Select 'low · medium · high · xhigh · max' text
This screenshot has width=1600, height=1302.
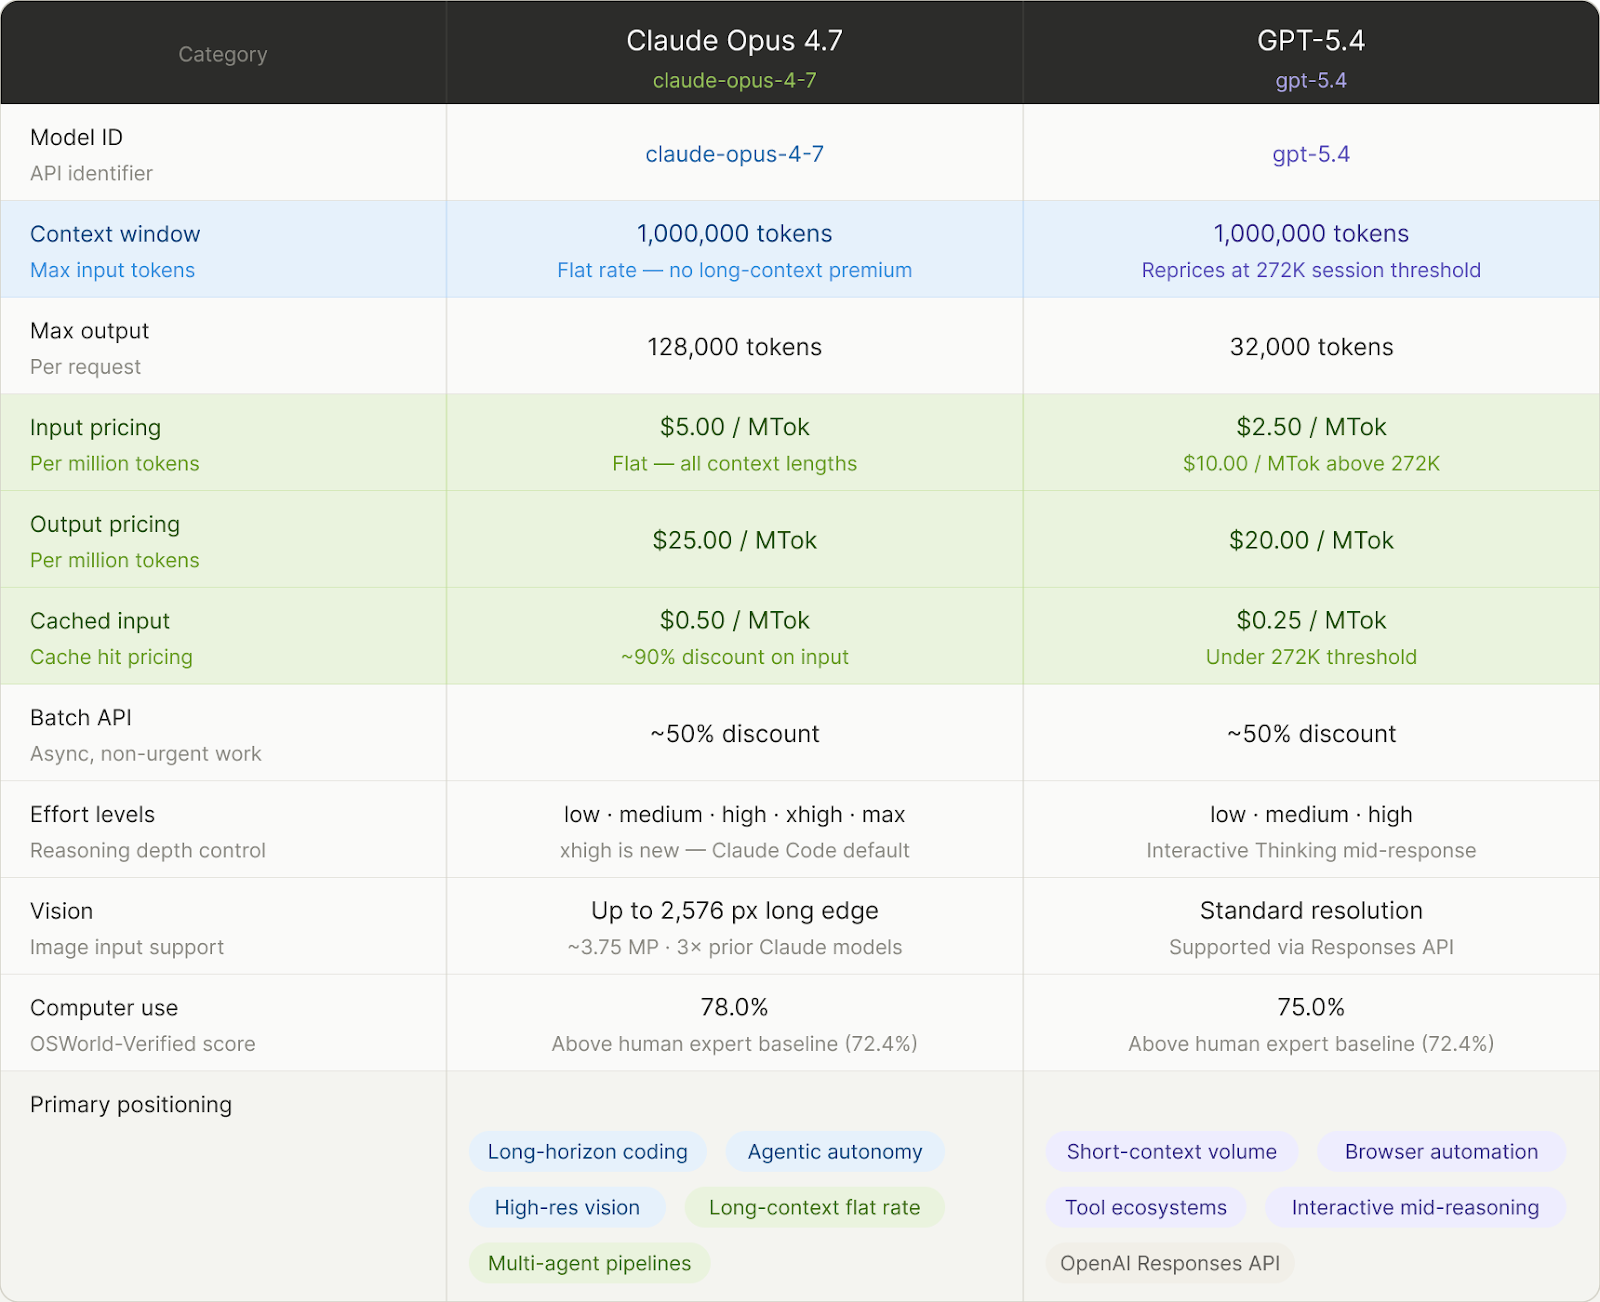point(734,815)
